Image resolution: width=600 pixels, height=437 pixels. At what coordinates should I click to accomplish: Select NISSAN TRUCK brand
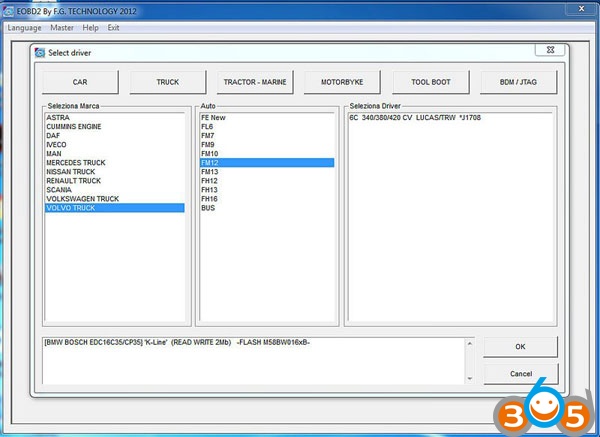point(114,172)
